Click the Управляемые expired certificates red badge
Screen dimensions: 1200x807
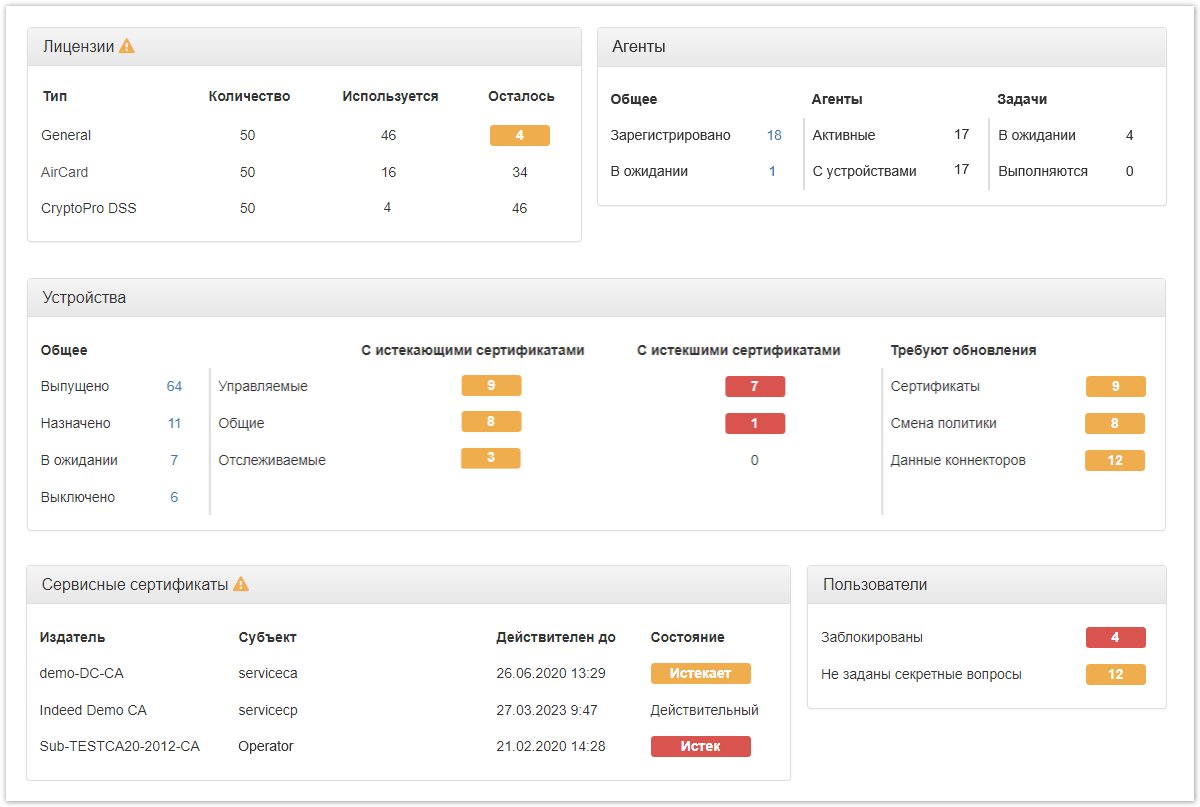(x=754, y=386)
